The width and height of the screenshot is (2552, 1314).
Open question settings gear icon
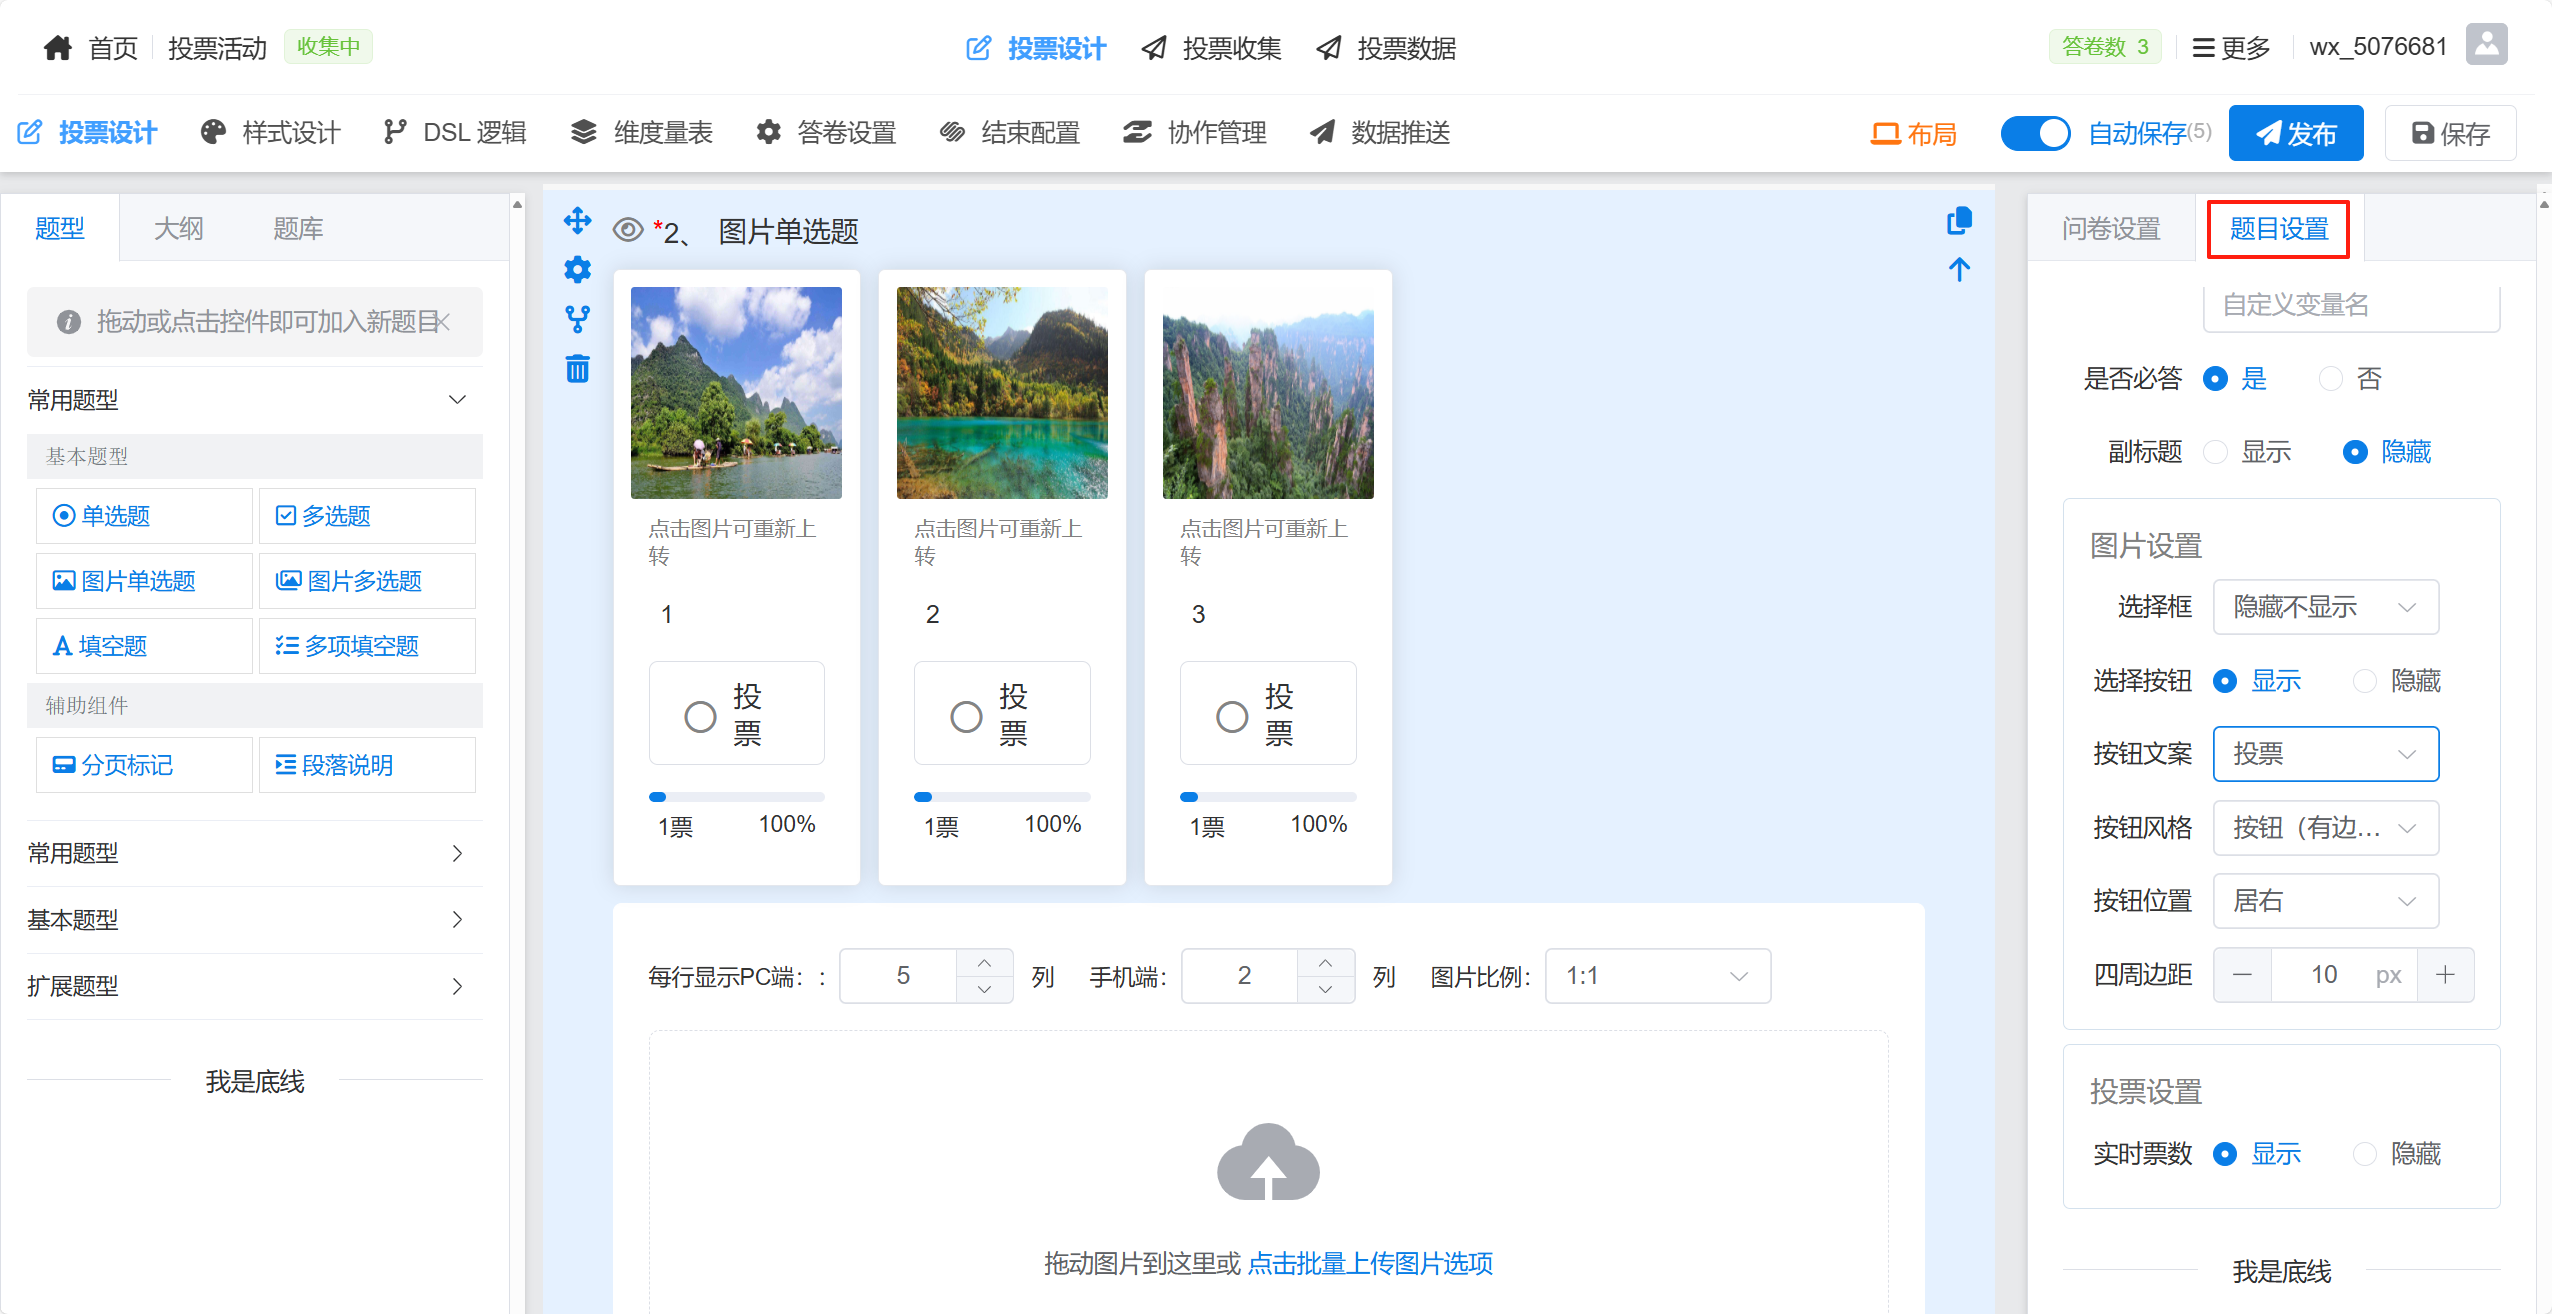tap(577, 269)
